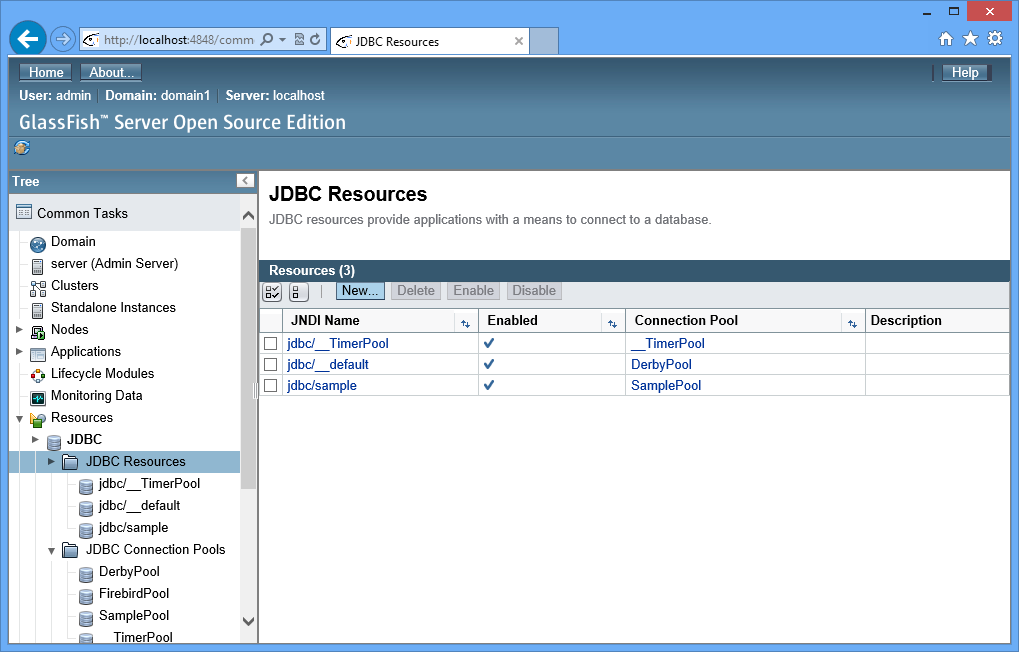This screenshot has width=1019, height=652.
Task: Expand the JDBC tree node arrow
Action: coord(35,439)
